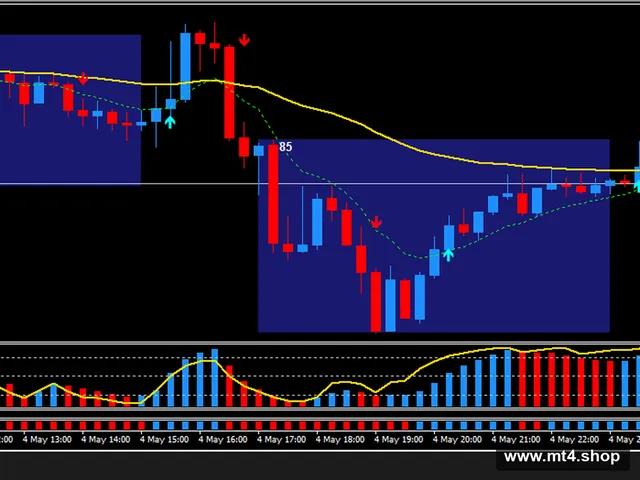Click the '4 May 15:00' time label

164,440
